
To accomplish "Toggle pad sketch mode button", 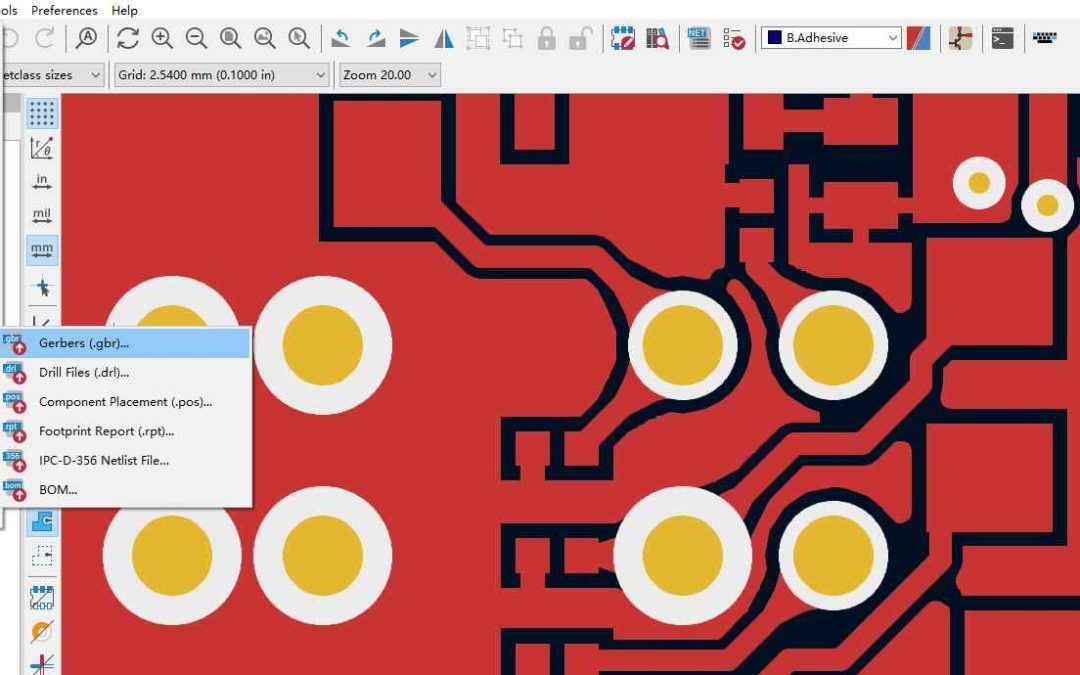I will (42, 597).
